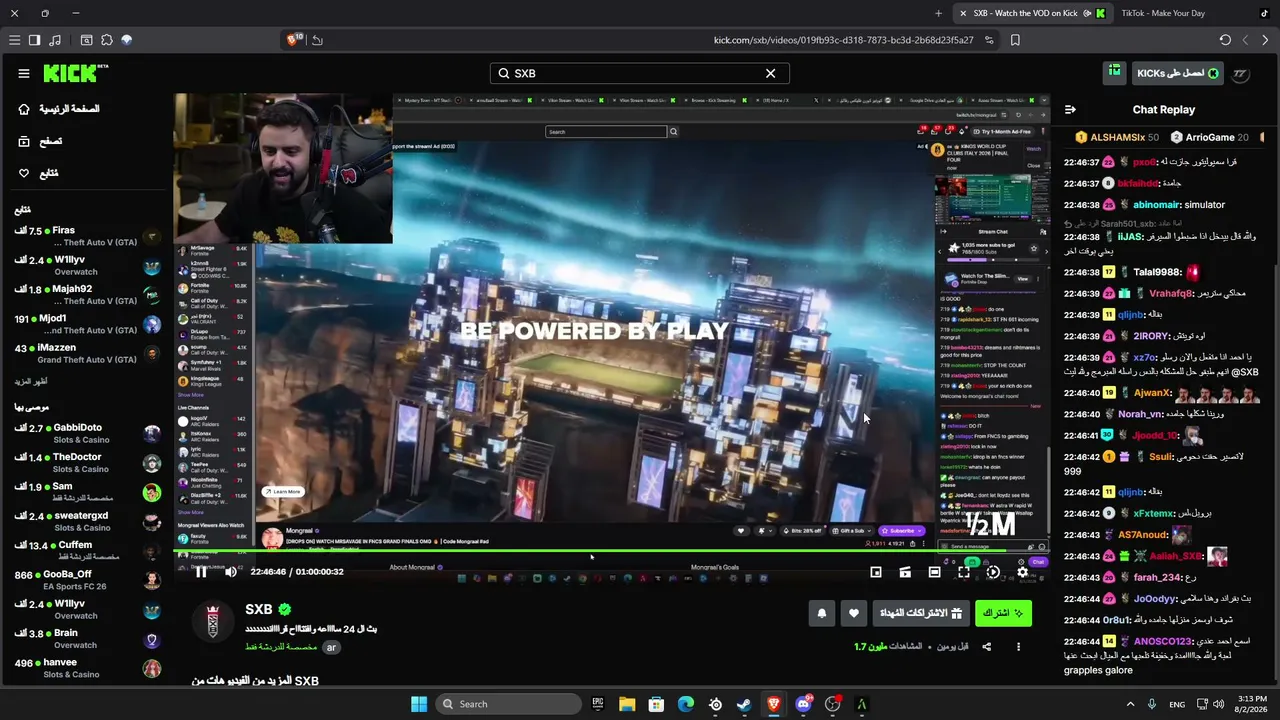
Task: Toggle theater mode in the player
Action: [934, 572]
